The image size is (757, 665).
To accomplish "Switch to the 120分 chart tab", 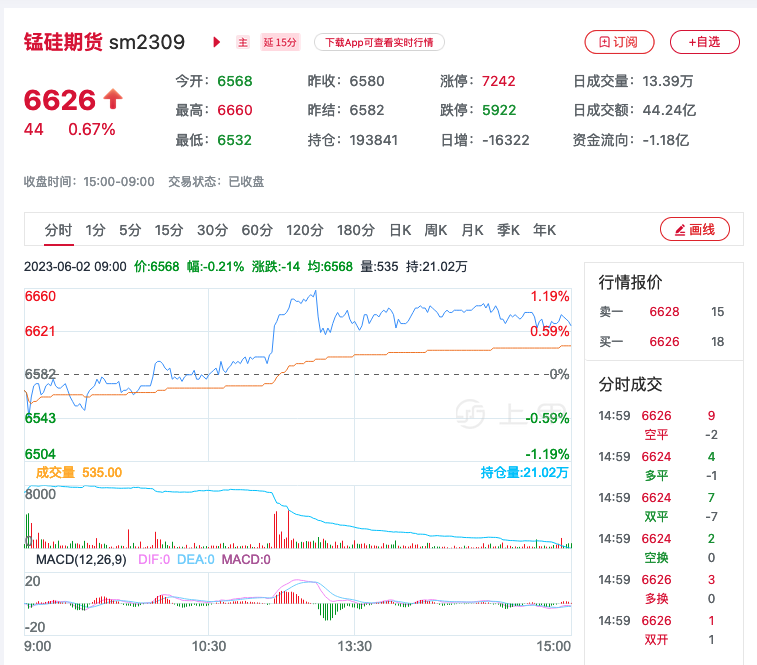I will pyautogui.click(x=305, y=230).
